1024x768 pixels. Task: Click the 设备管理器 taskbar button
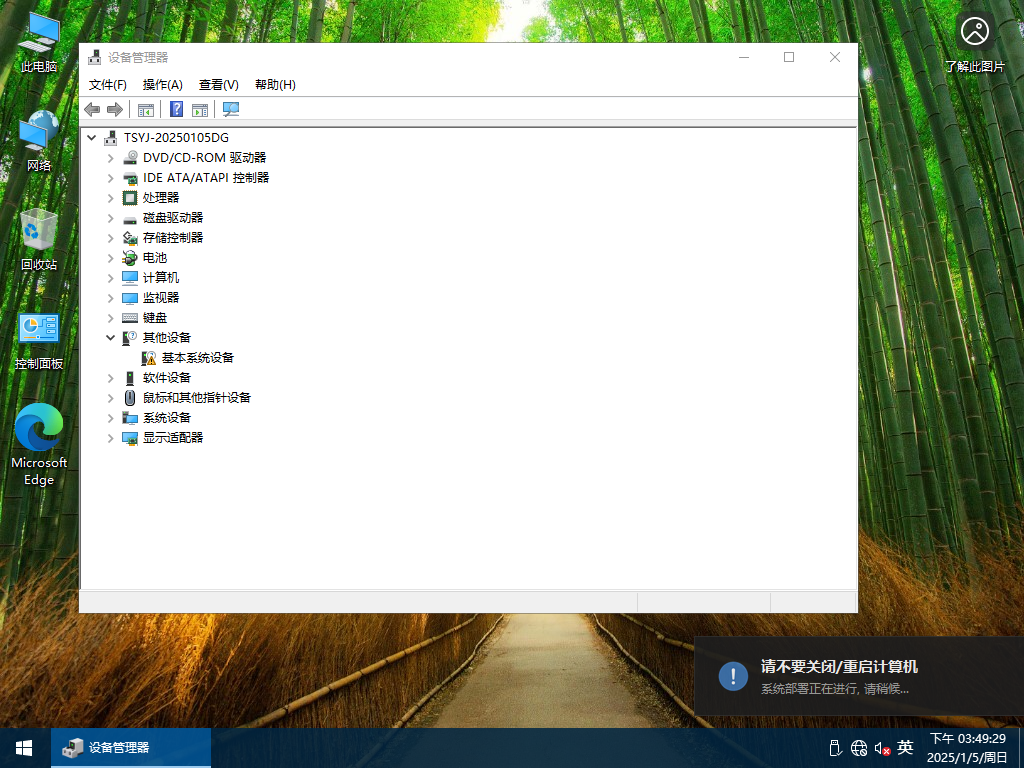[x=131, y=748]
